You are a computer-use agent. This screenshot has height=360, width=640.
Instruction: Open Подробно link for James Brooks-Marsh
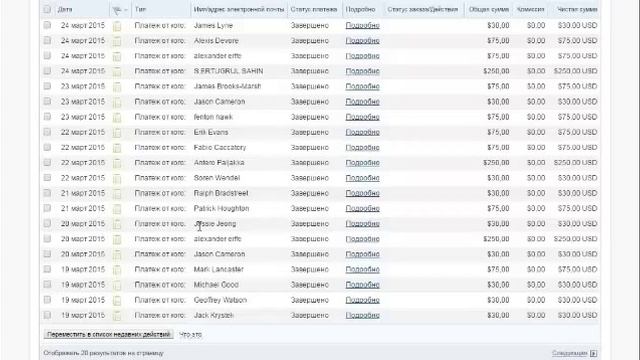pos(362,87)
